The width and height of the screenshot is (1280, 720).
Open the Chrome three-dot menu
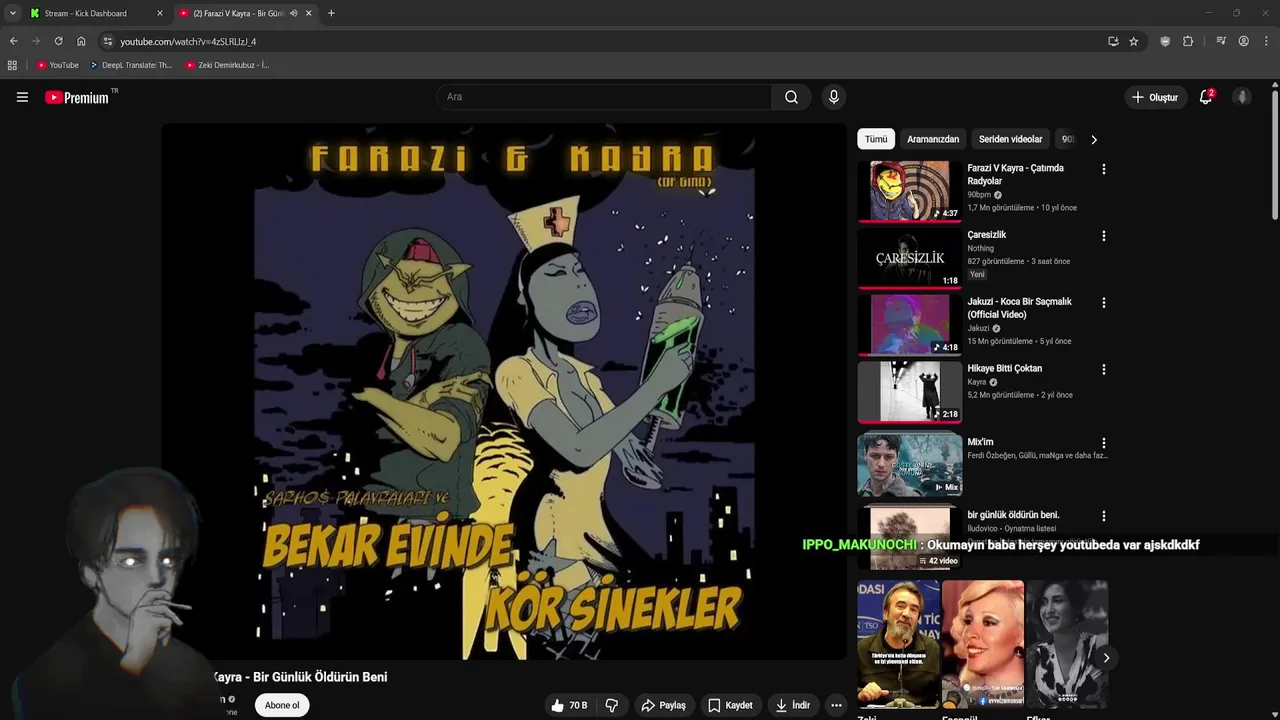click(1267, 41)
